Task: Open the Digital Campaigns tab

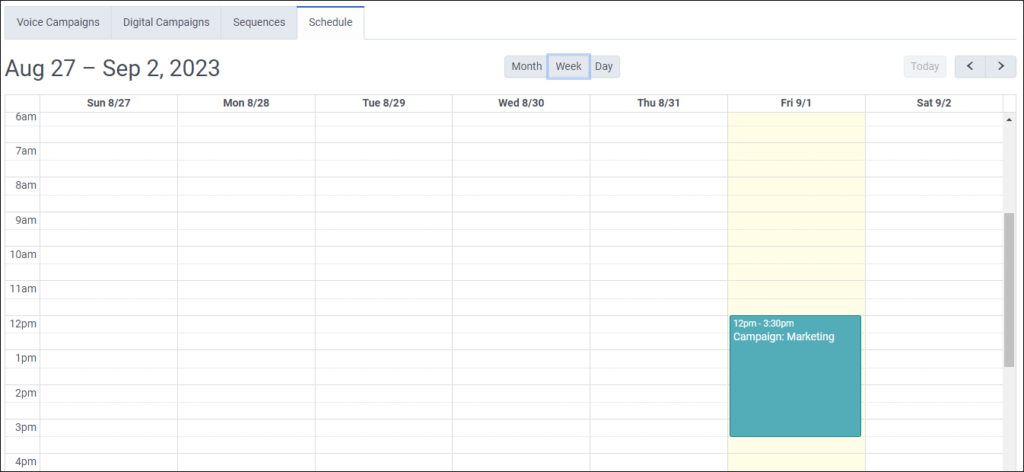Action: (x=166, y=22)
